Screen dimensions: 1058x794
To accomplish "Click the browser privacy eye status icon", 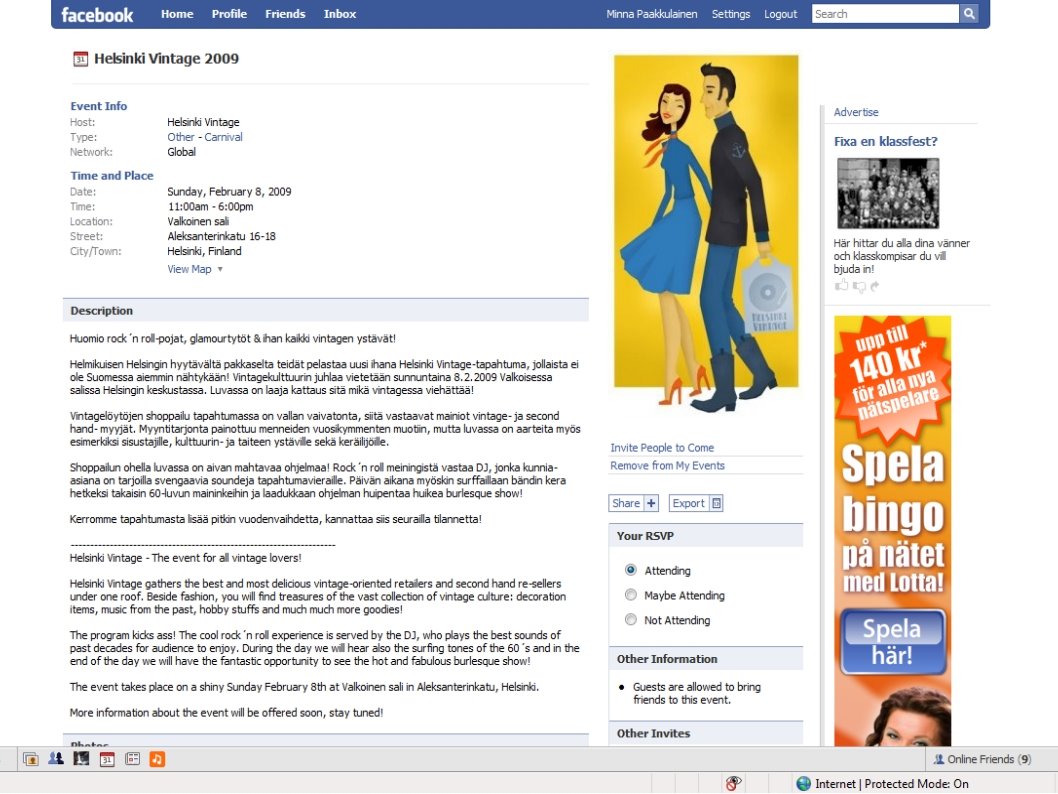I will pyautogui.click(x=733, y=783).
